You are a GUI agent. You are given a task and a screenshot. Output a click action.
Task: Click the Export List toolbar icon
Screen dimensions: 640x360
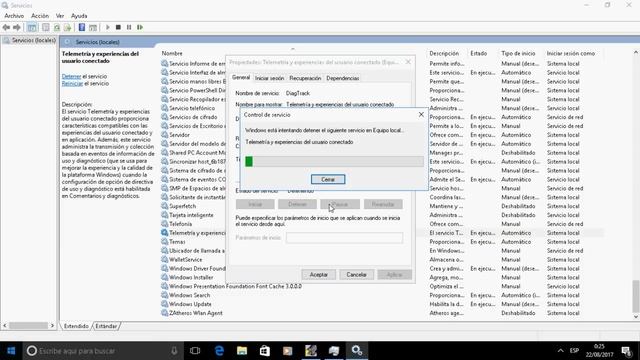point(67,27)
